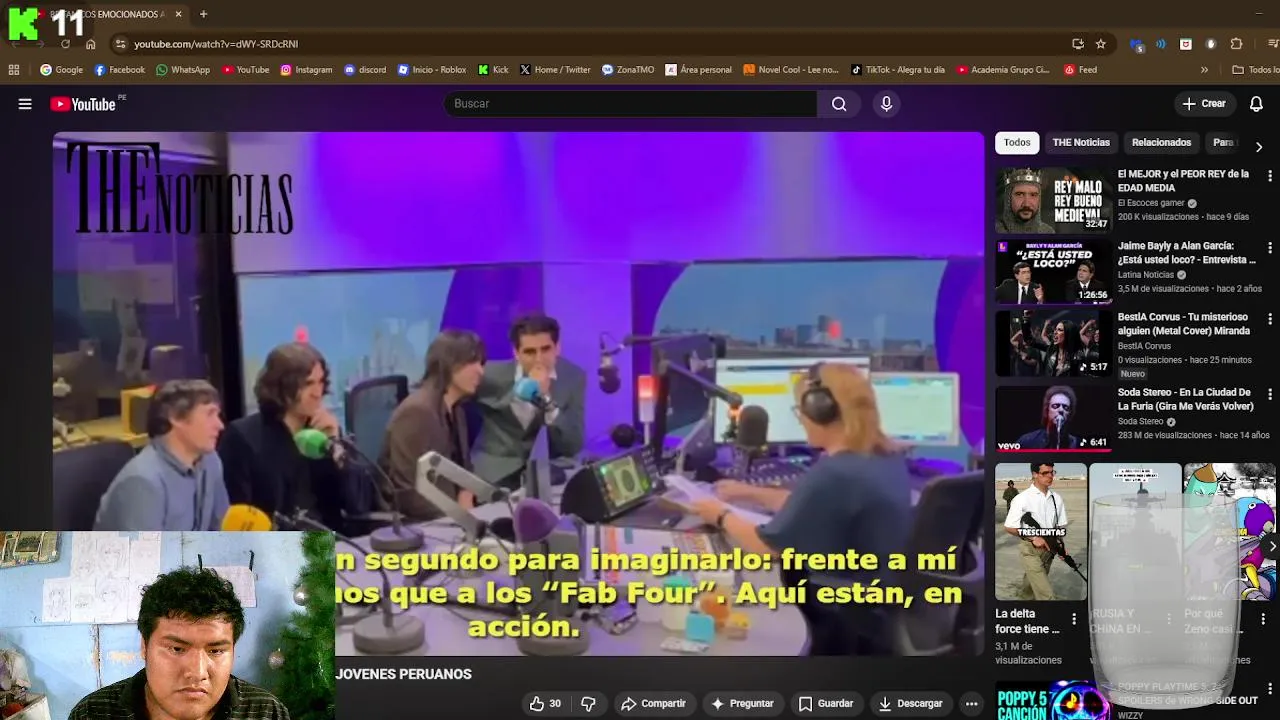Open the ZonaTMO bookmark
The height and width of the screenshot is (720, 1280).
[x=628, y=70]
